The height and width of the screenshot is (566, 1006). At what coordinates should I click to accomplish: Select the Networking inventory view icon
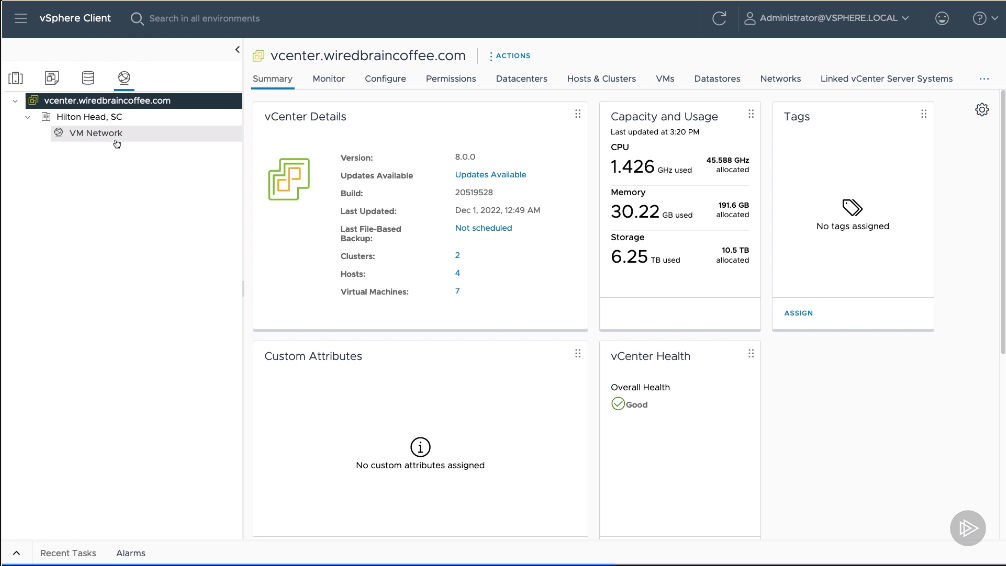tap(124, 78)
